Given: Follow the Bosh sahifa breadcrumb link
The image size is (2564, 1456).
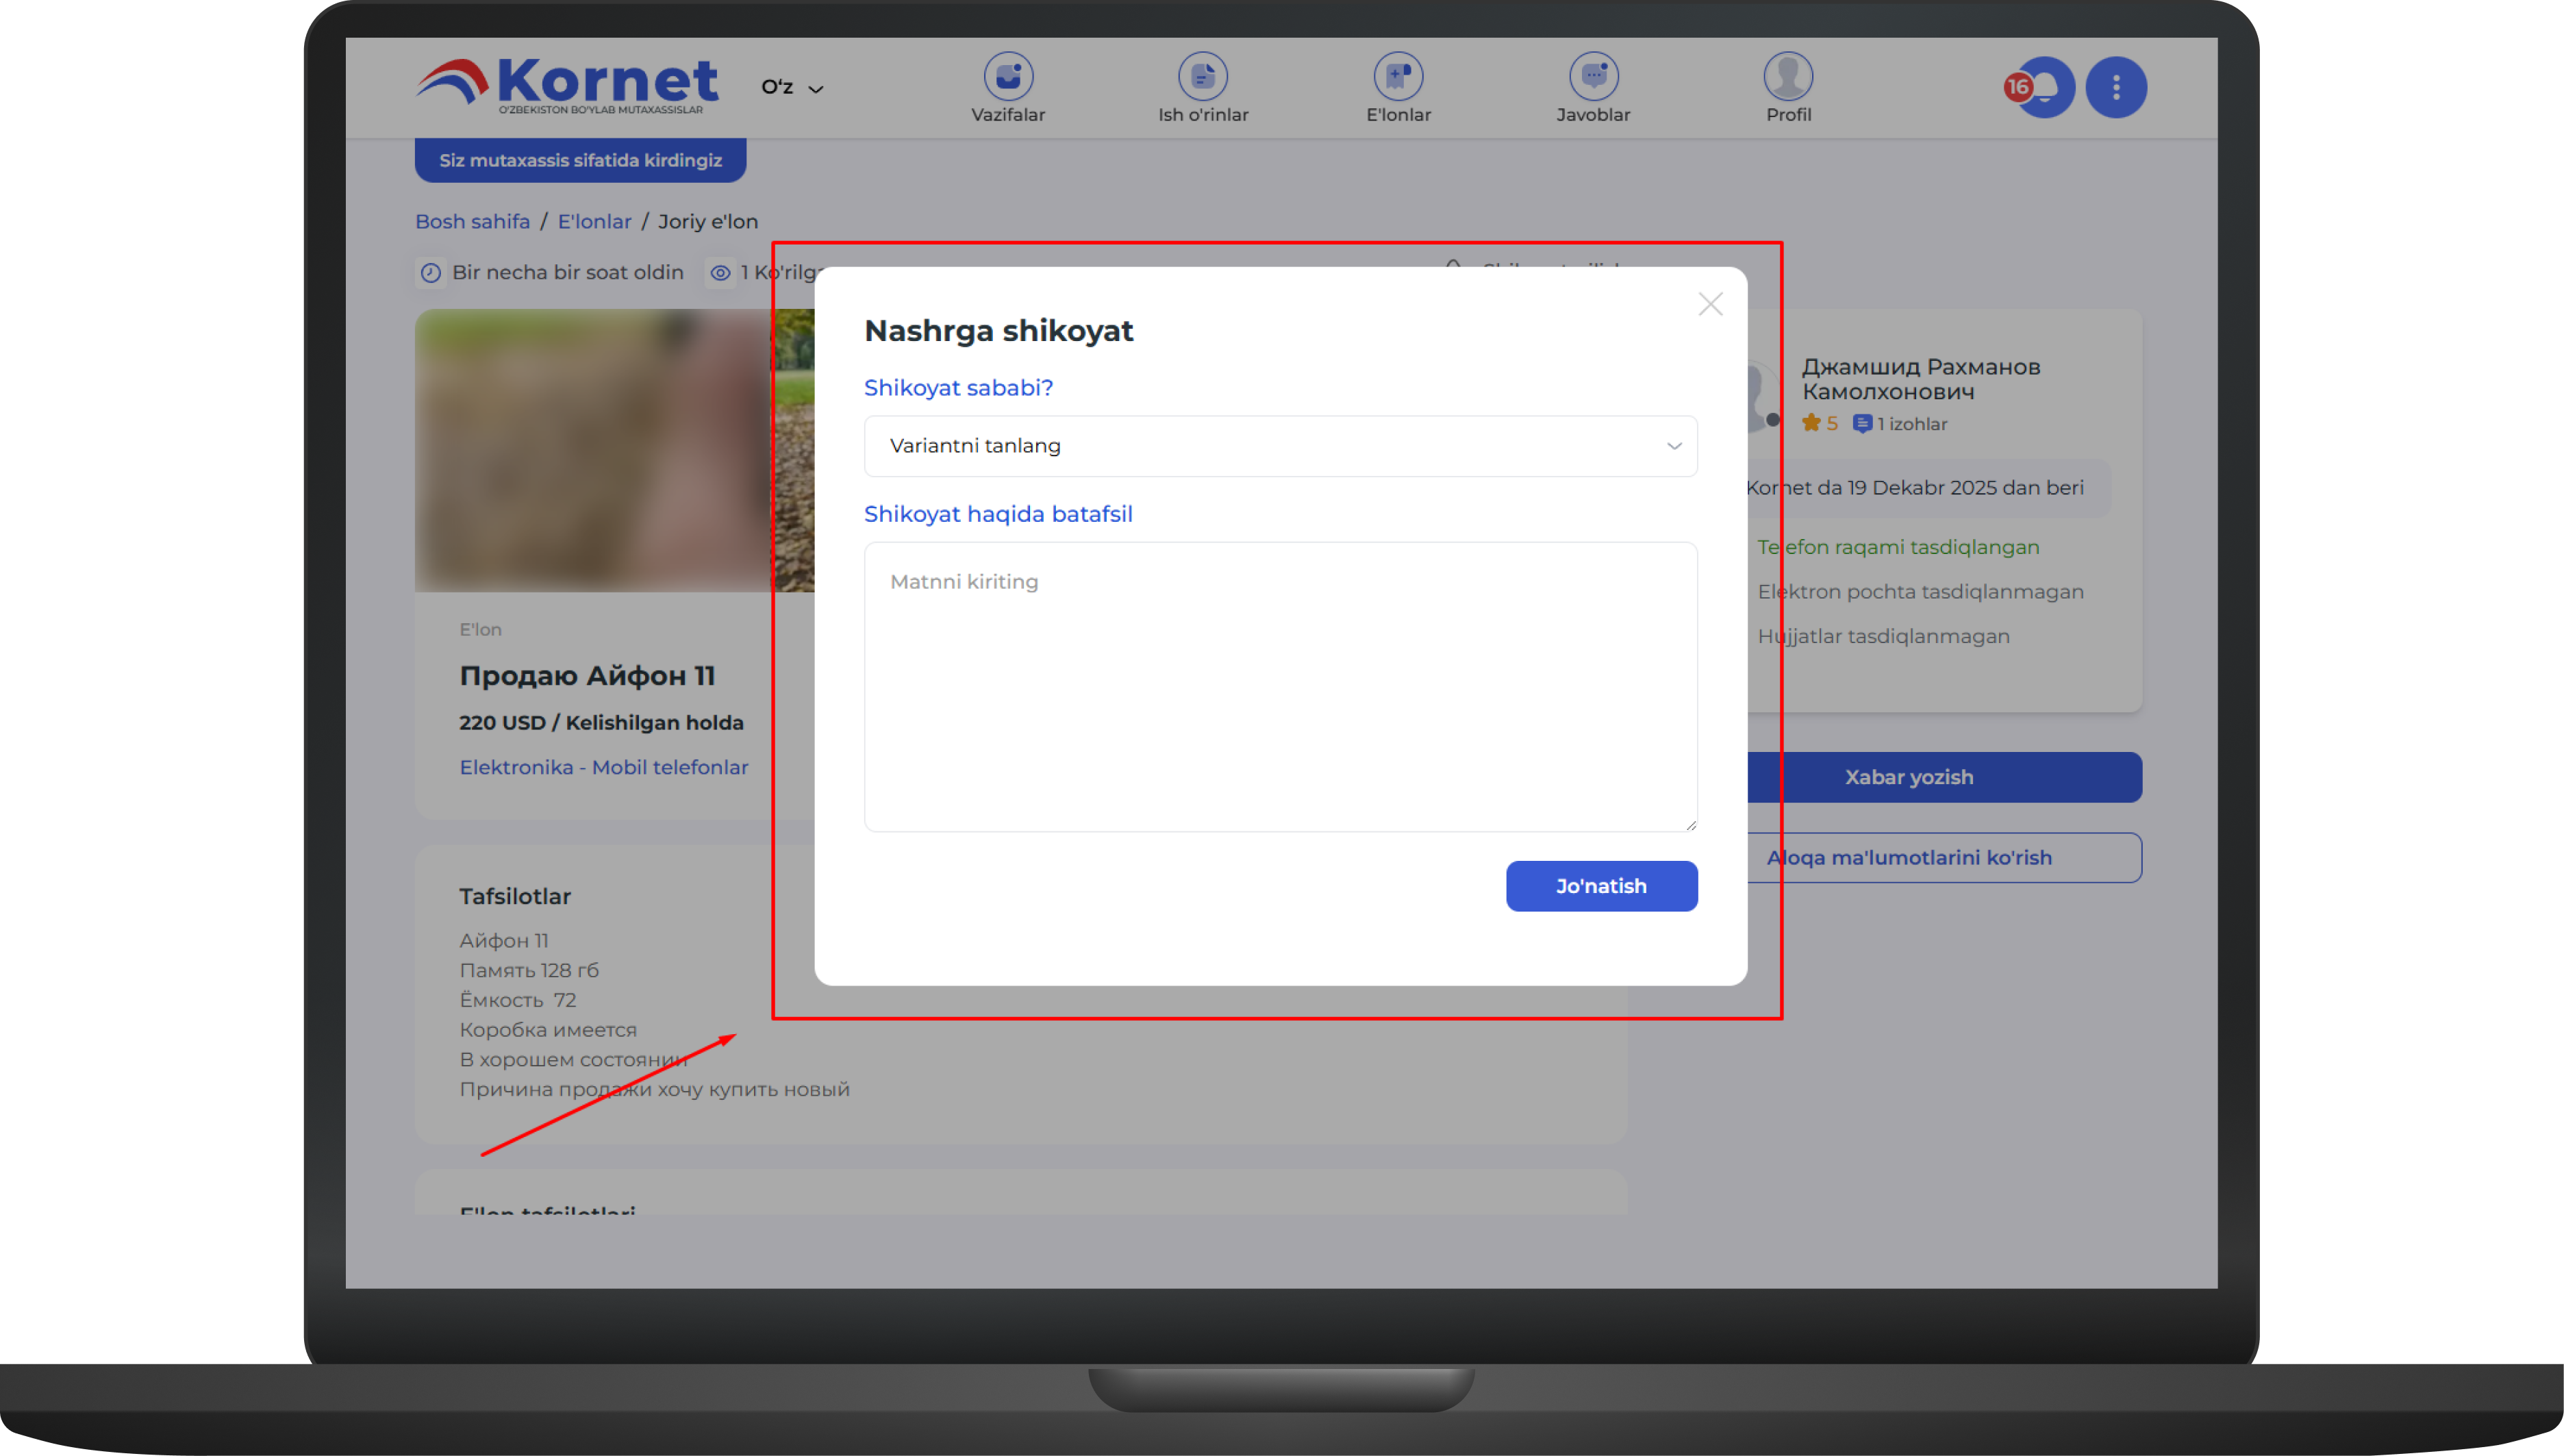Looking at the screenshot, I should (472, 221).
